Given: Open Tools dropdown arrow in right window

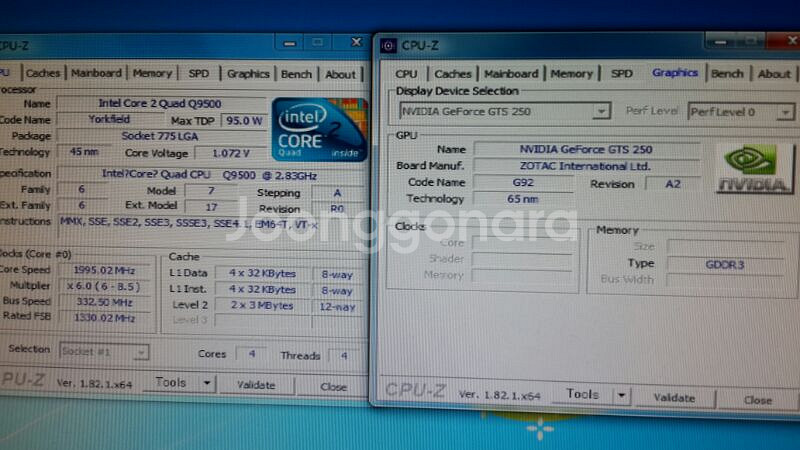Looking at the screenshot, I should [x=621, y=395].
